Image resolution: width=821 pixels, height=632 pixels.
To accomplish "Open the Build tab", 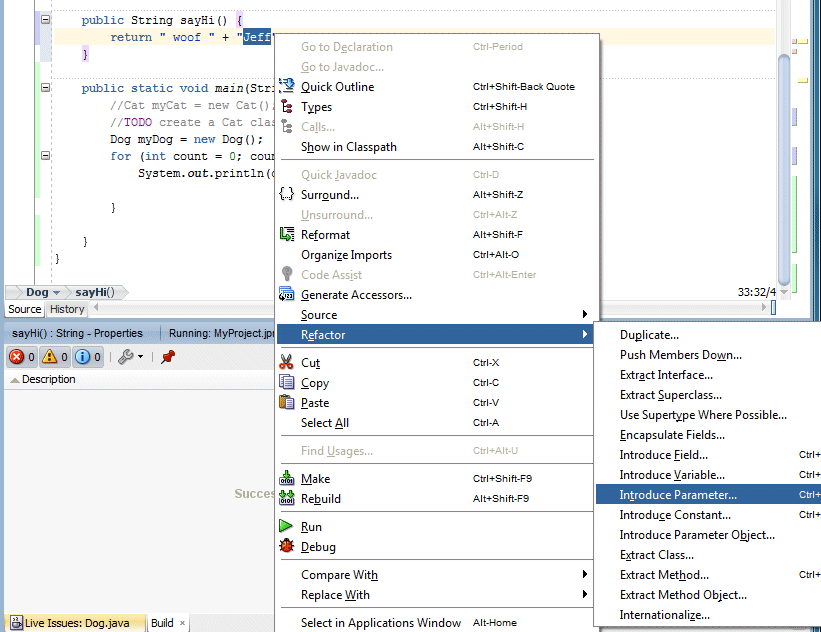I will coord(162,623).
